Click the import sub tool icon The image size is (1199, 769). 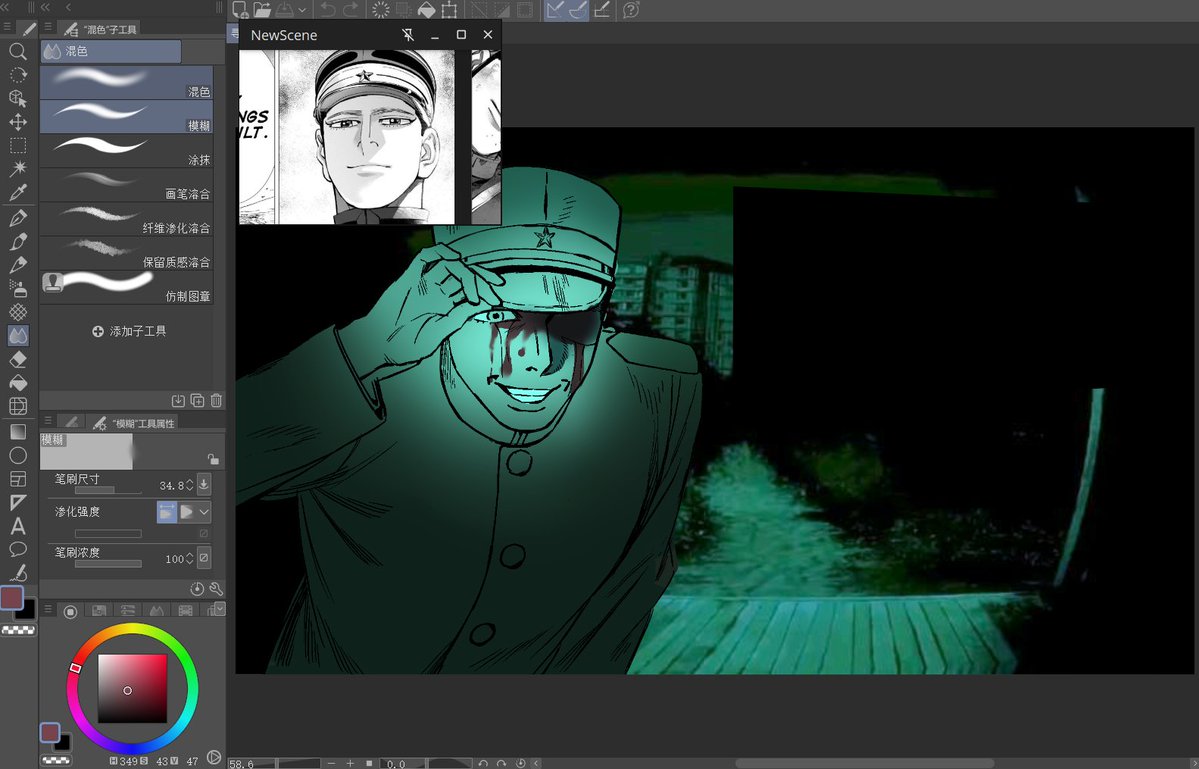pyautogui.click(x=178, y=401)
